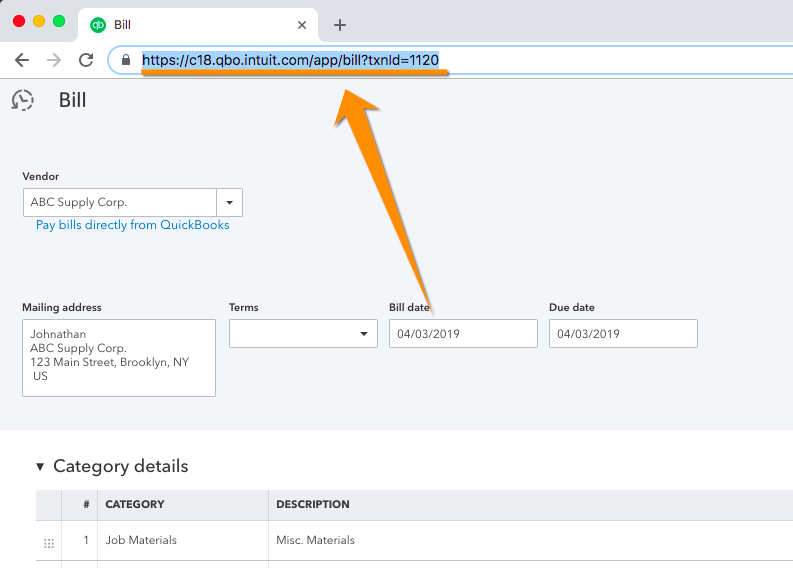
Task: Click the macOS red close window button
Action: 19,21
